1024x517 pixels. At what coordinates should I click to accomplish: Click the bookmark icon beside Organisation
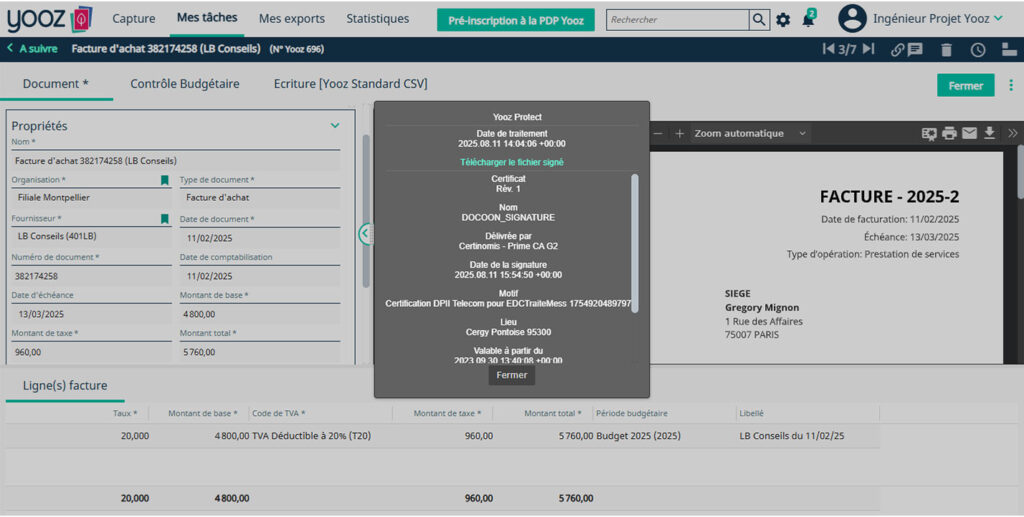(x=165, y=180)
